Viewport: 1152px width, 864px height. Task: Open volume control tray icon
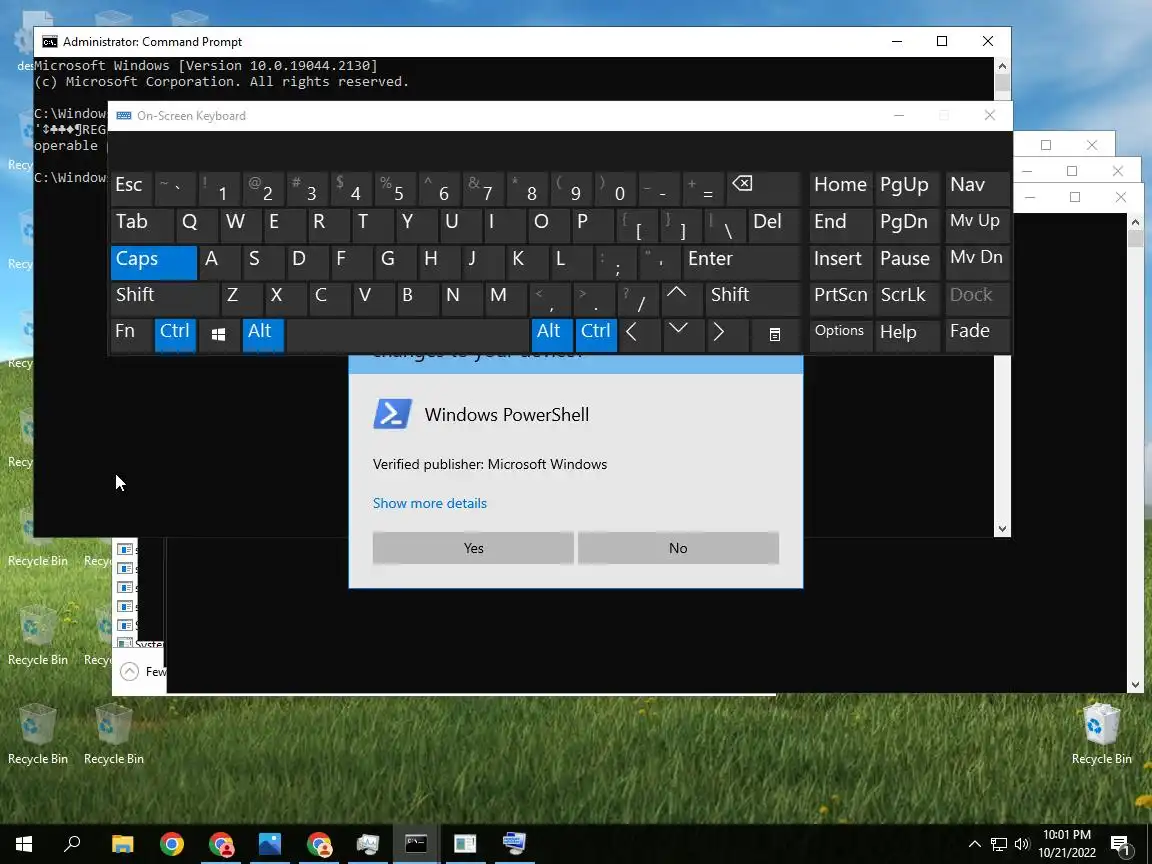pyautogui.click(x=1021, y=844)
